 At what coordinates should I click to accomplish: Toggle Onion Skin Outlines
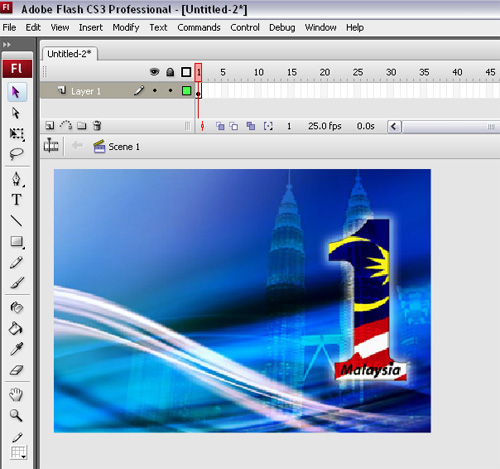pyautogui.click(x=234, y=126)
